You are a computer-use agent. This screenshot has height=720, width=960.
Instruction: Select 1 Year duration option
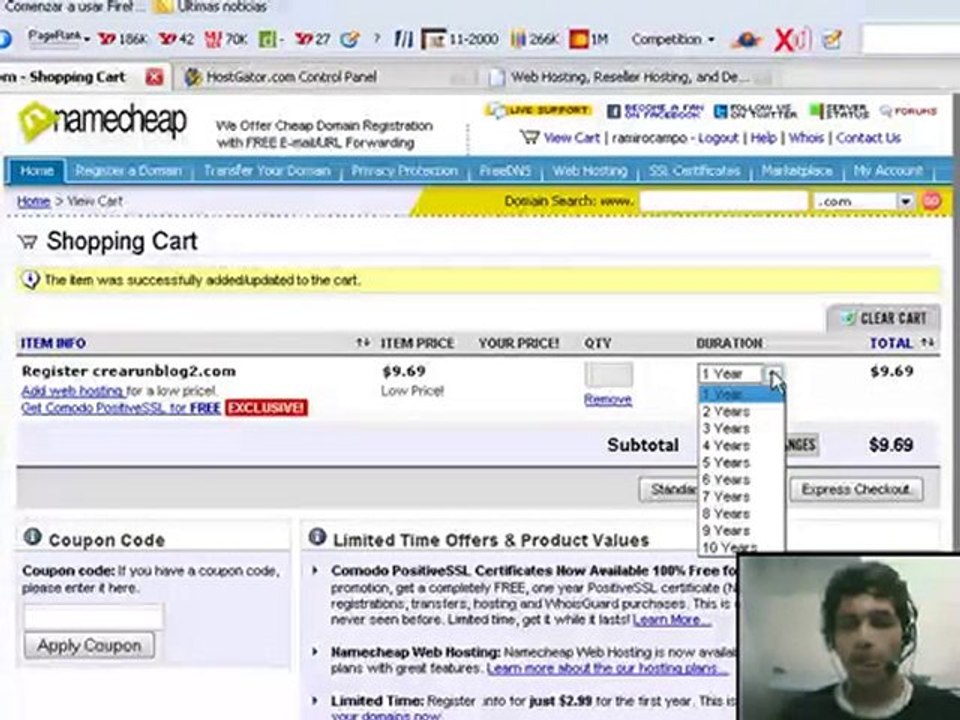pos(741,394)
